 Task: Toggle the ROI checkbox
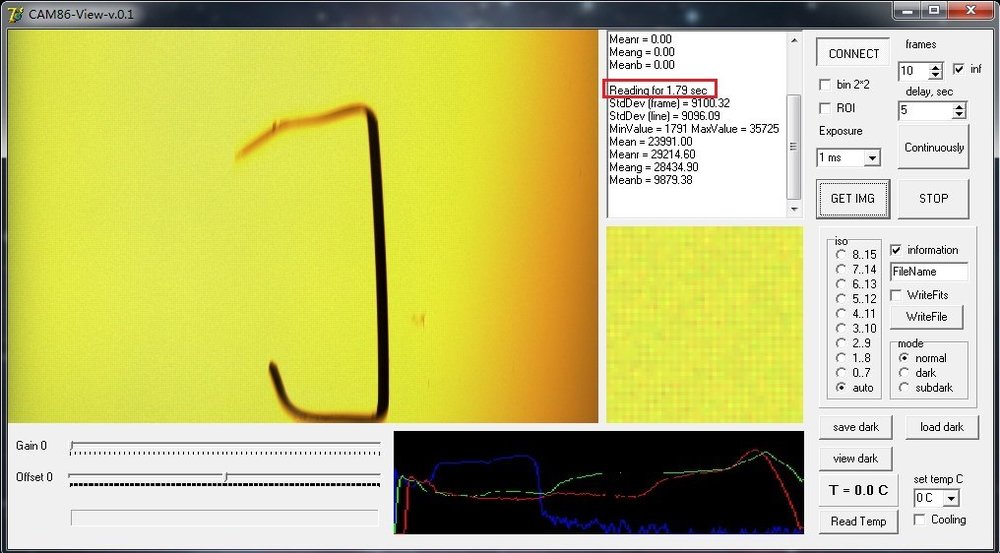825,108
